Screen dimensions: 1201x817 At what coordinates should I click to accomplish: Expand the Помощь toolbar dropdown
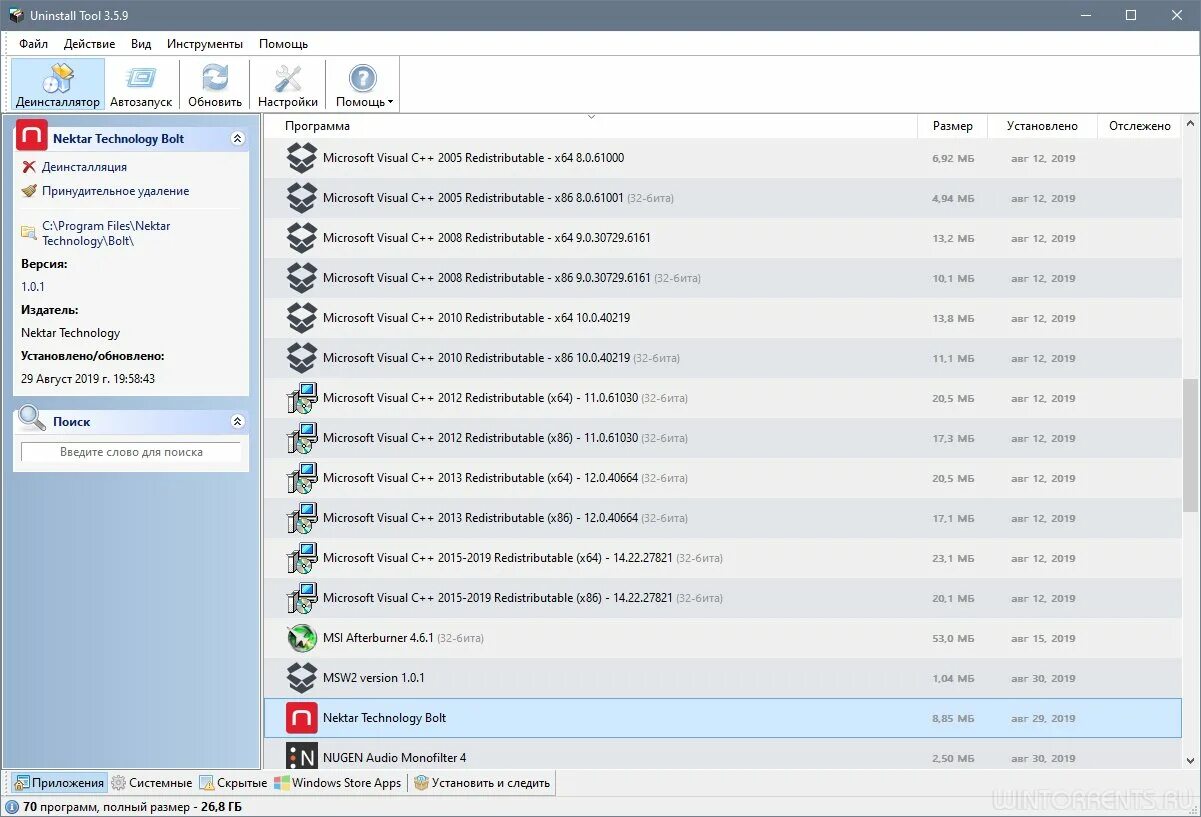(363, 84)
